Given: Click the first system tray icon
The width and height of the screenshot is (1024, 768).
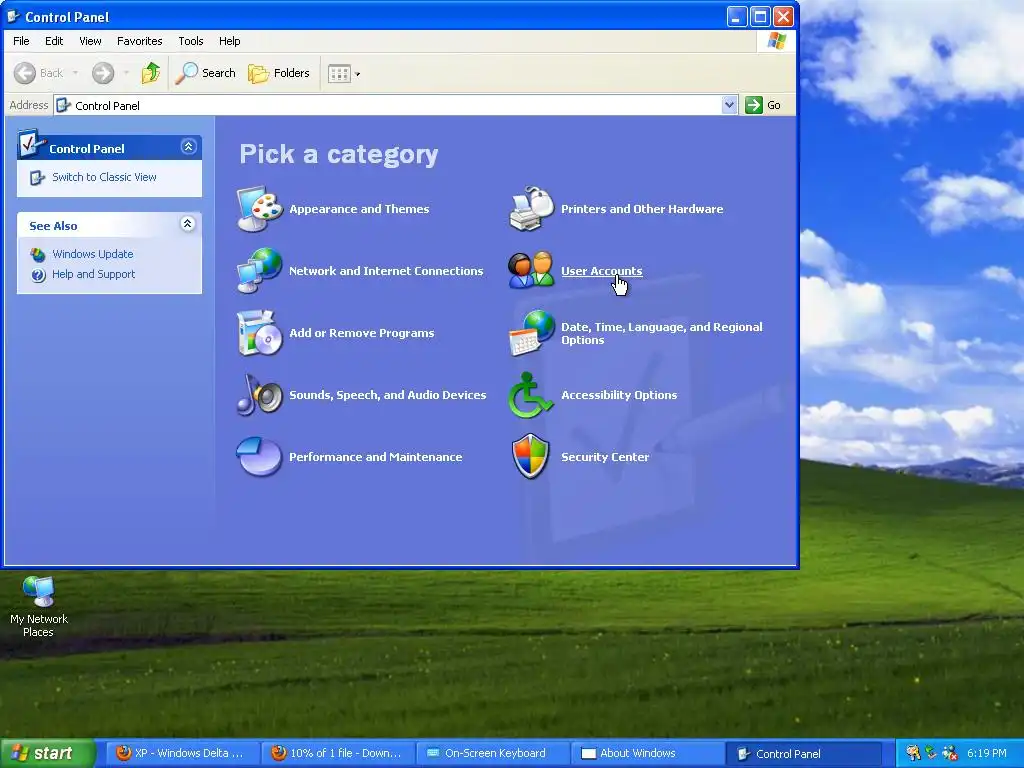Looking at the screenshot, I should [913, 753].
